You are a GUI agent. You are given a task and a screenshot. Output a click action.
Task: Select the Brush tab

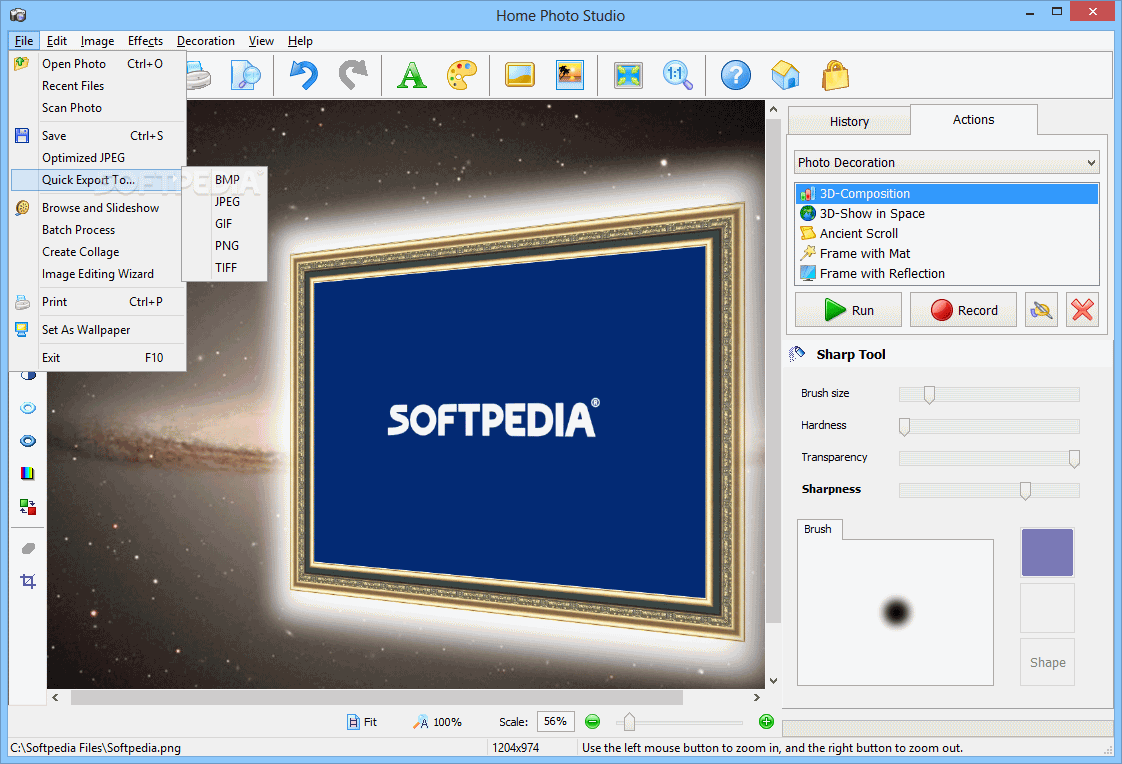818,529
